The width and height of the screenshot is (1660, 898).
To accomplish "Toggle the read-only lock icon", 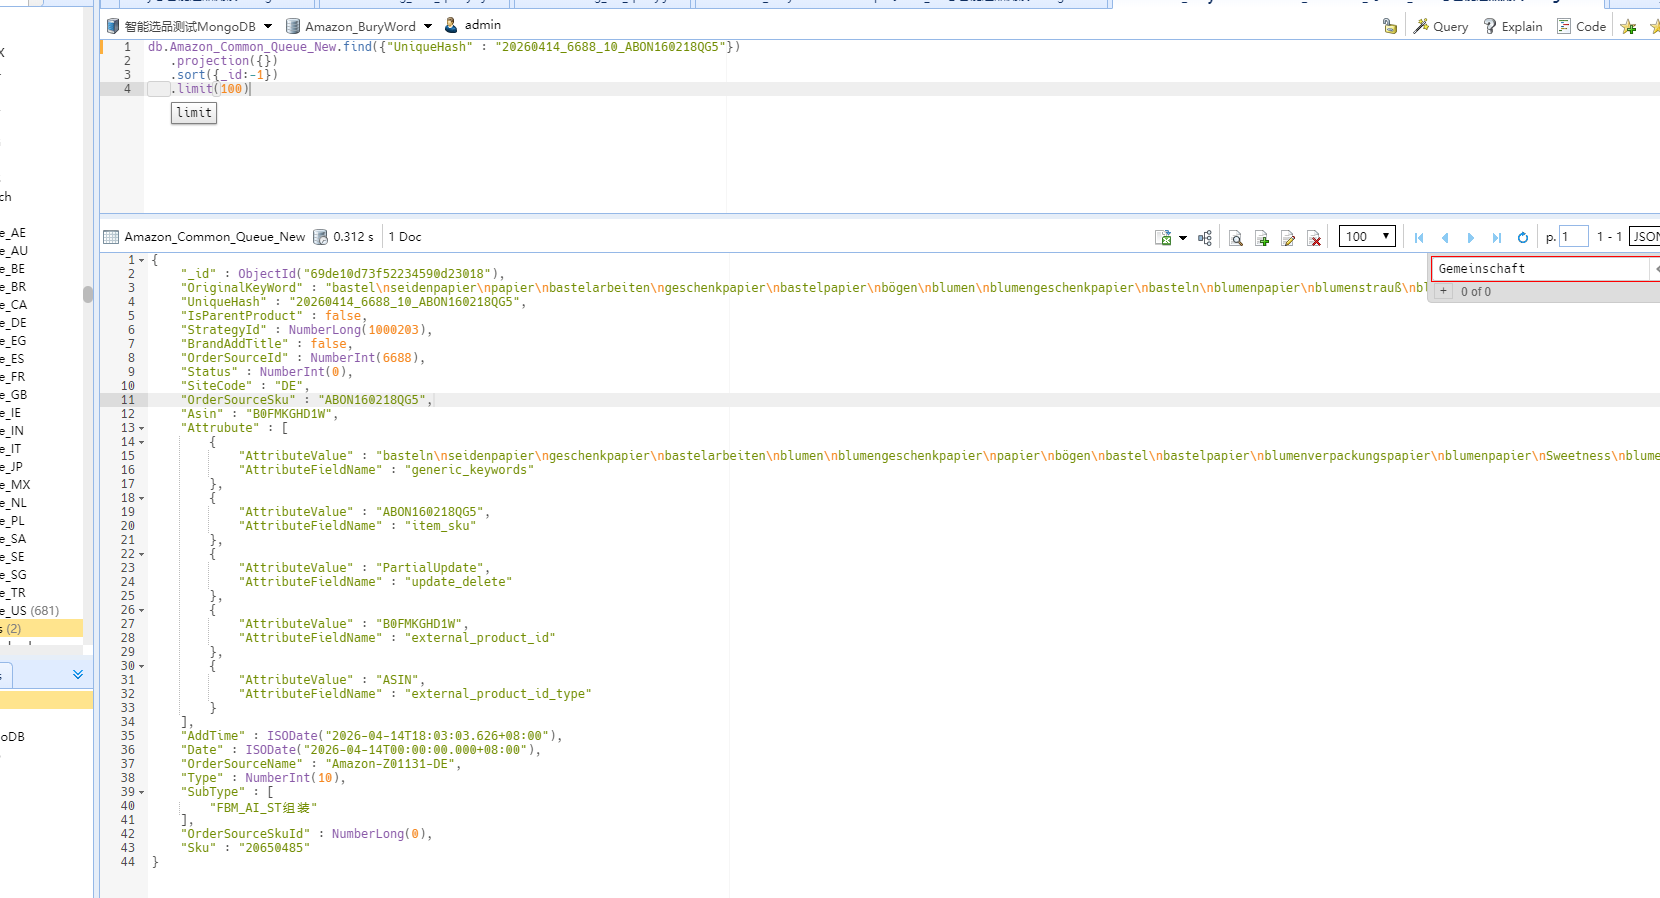I will point(1390,26).
